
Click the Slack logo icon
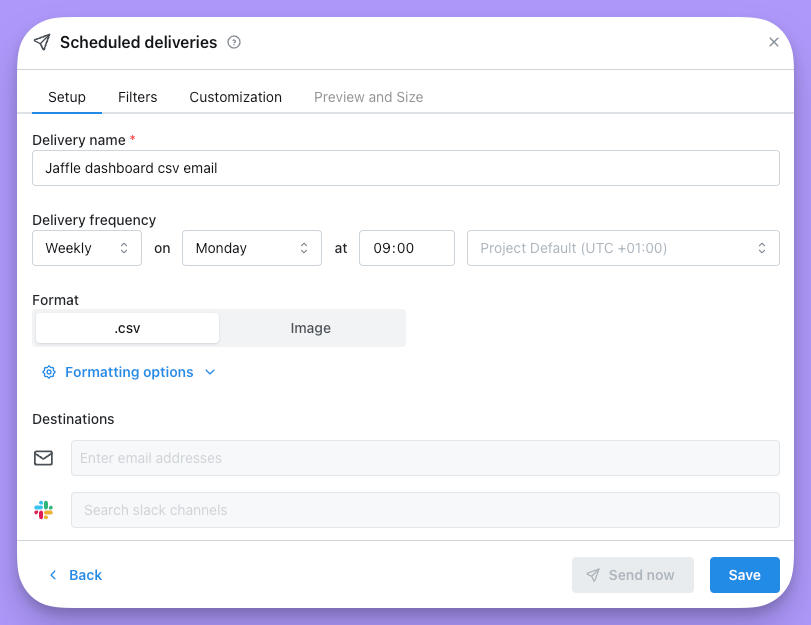[43, 510]
